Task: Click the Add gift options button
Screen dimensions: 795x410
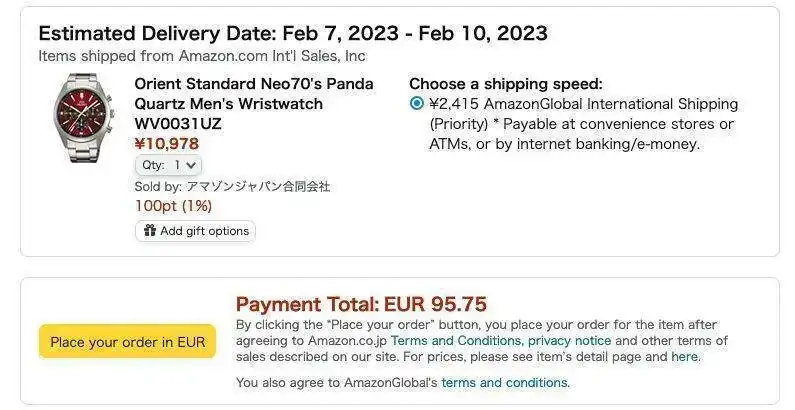Action: pos(196,231)
